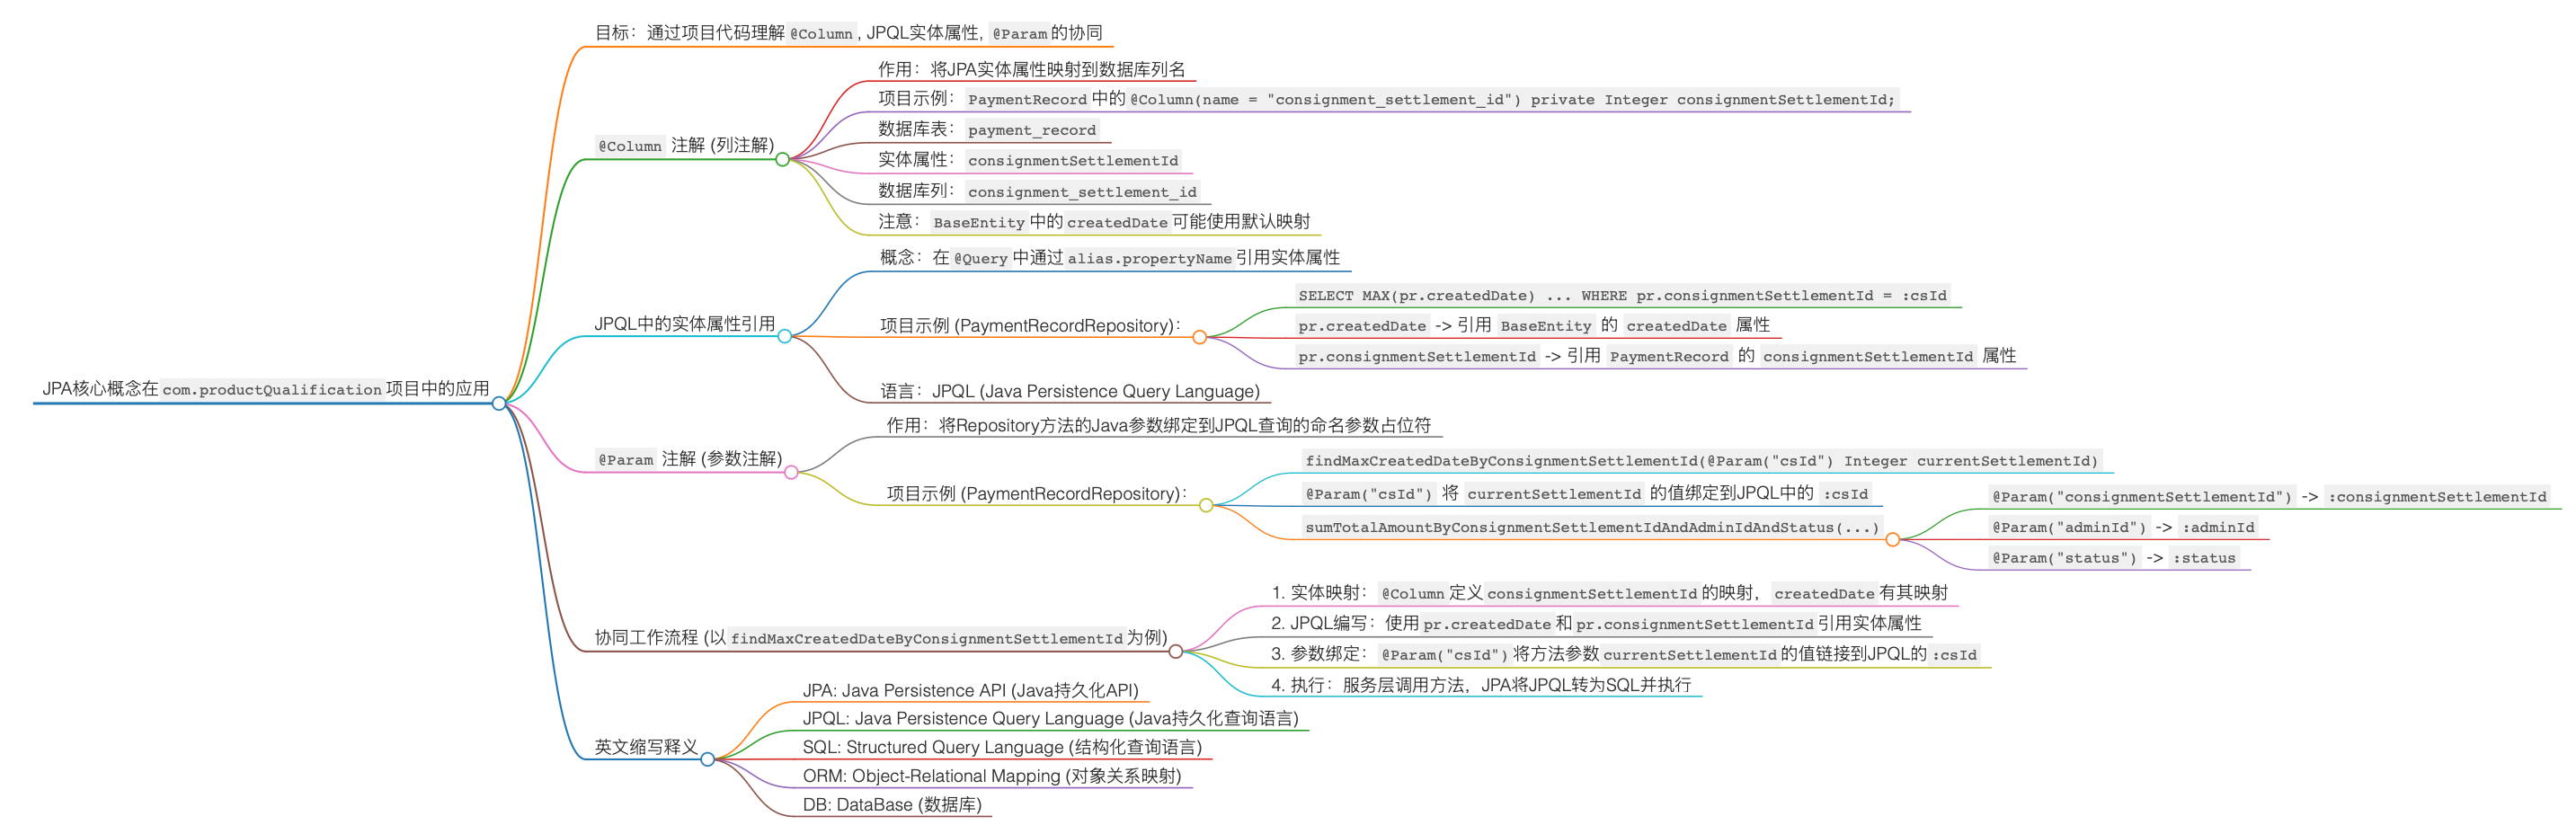Collapse the sumTotalAmountBy... node's orange circle
Image resolution: width=2576 pixels, height=834 pixels.
point(1891,540)
